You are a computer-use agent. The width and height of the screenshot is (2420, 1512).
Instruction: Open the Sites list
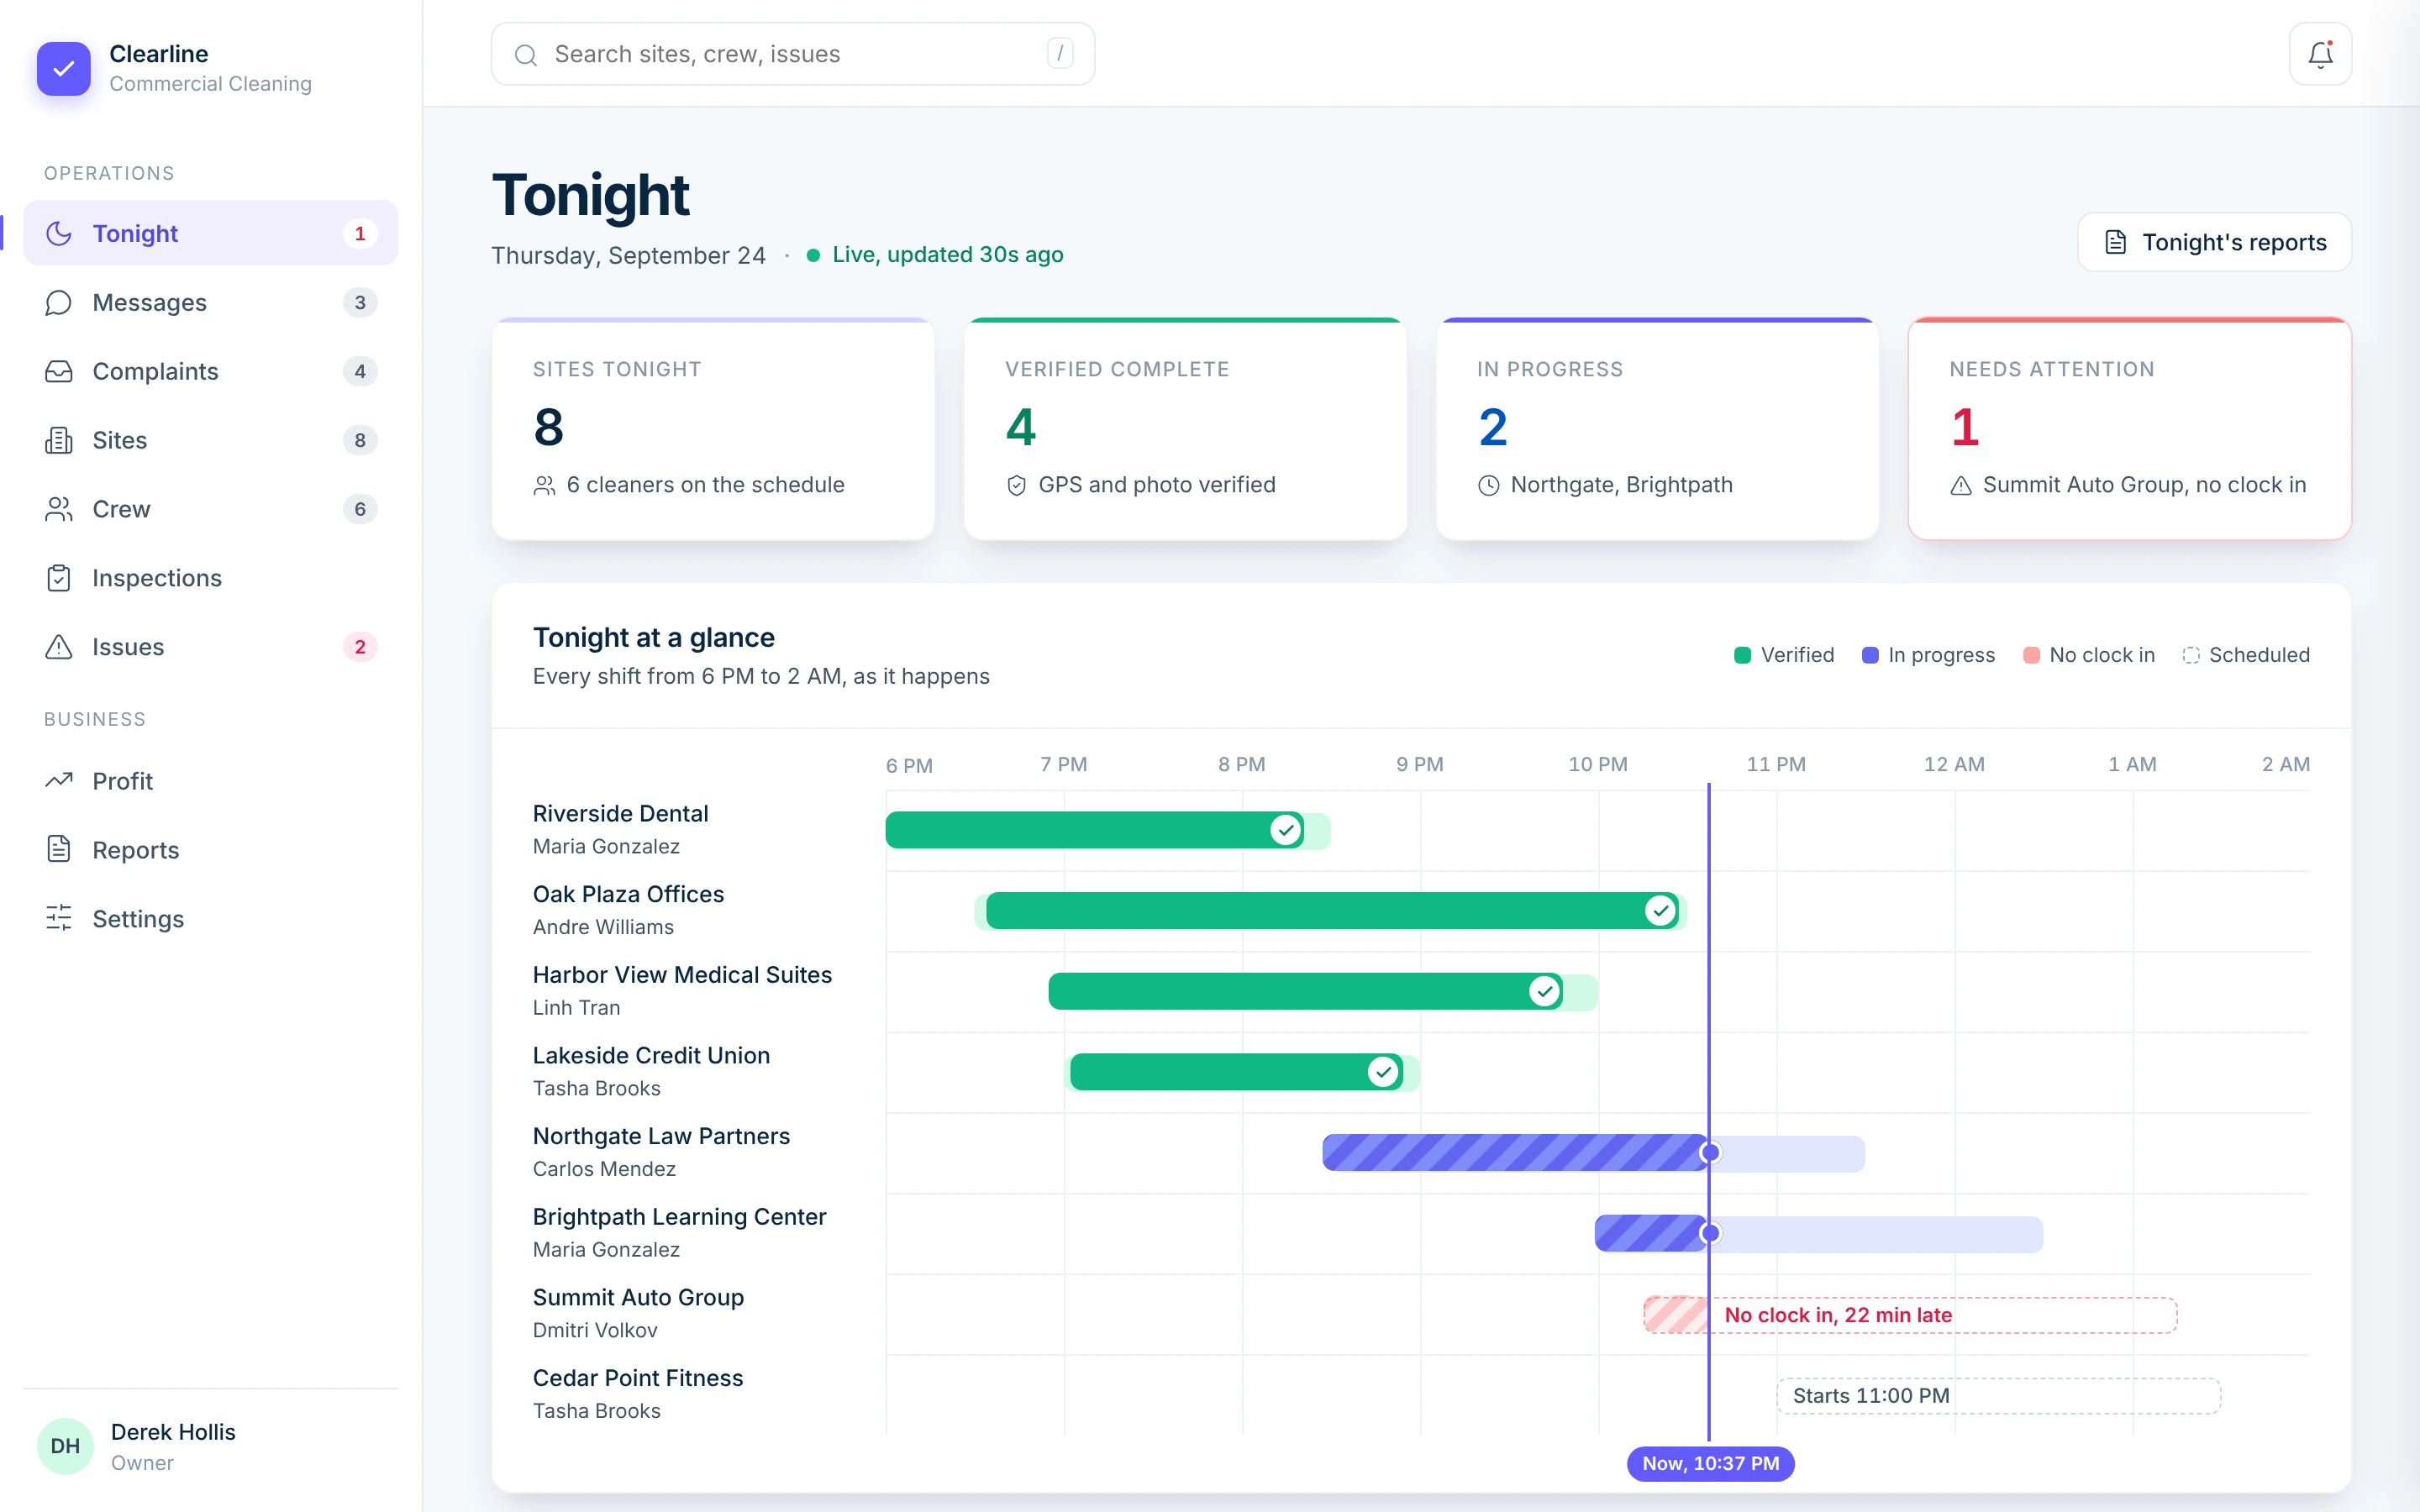coord(211,440)
